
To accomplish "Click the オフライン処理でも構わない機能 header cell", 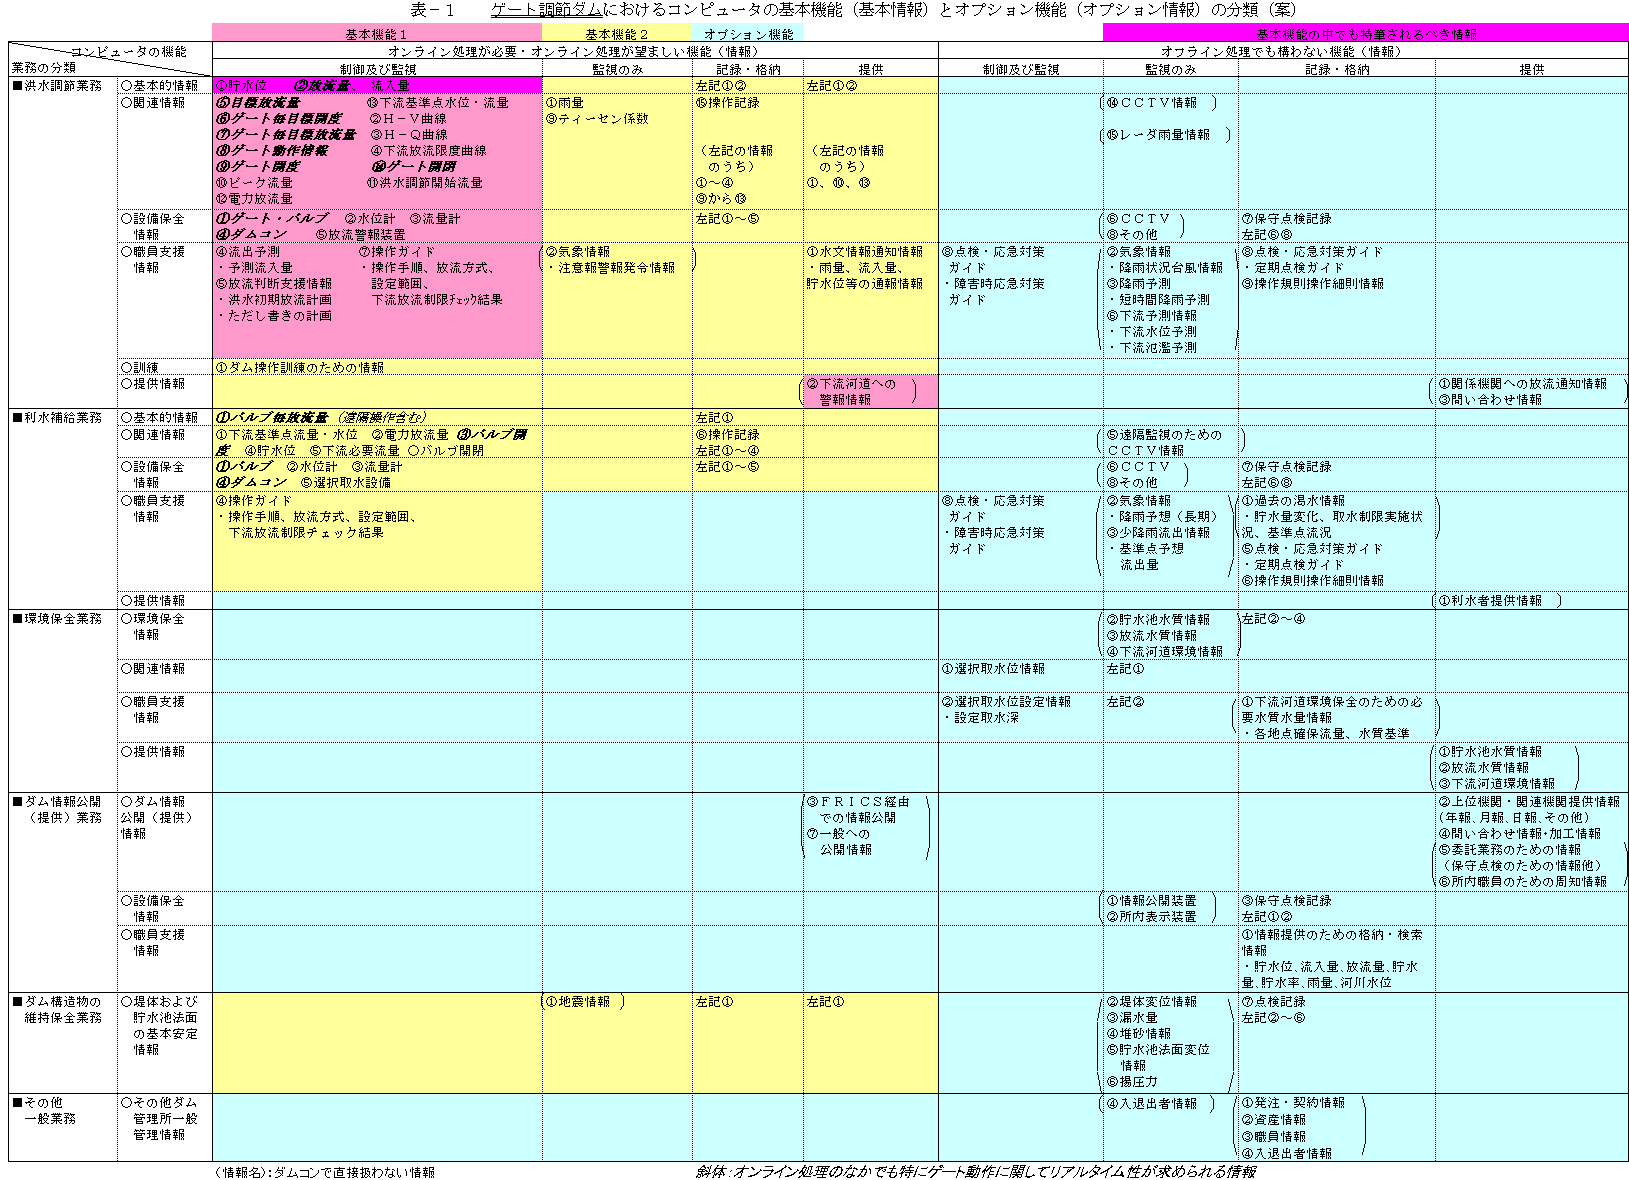I will pos(1282,51).
